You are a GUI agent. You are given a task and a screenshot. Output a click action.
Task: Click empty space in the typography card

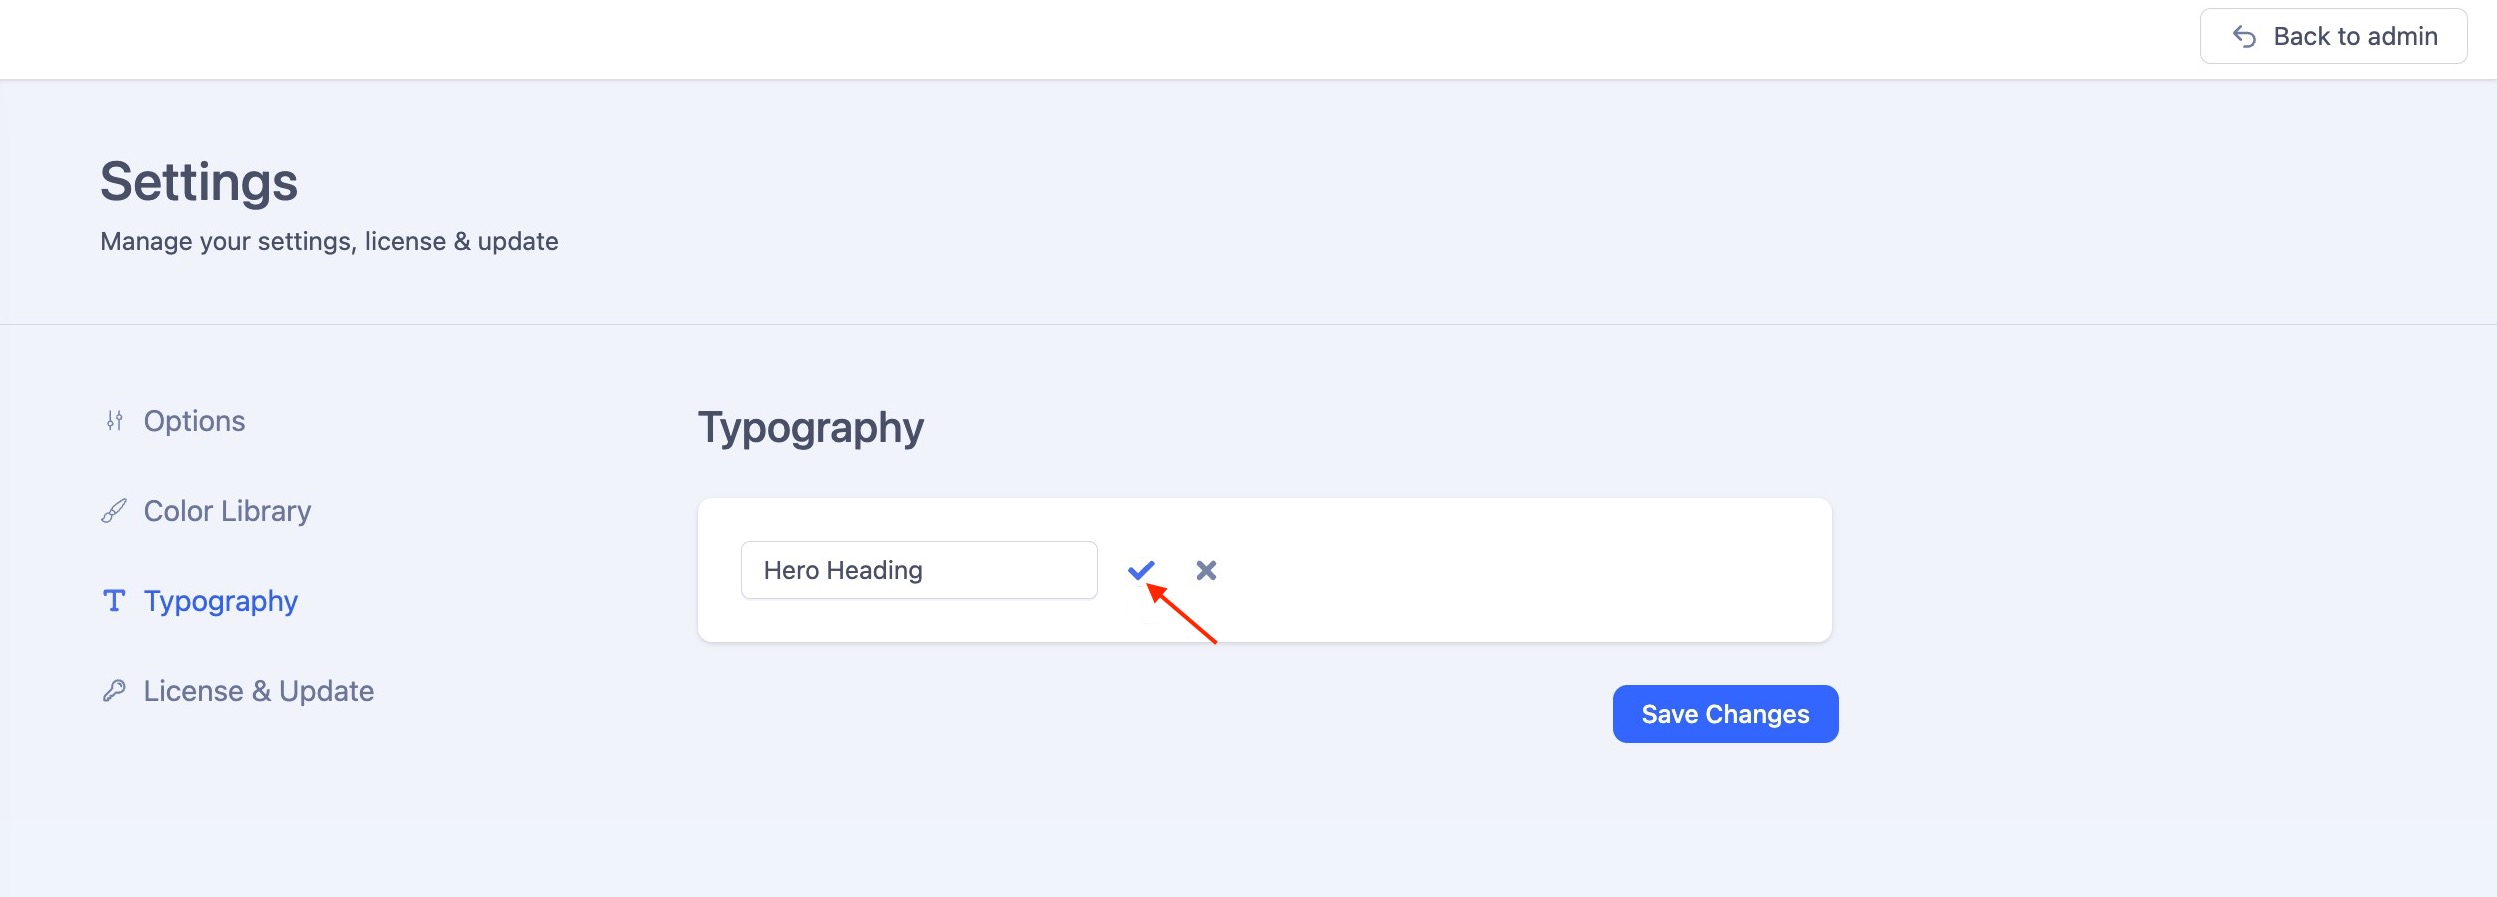tap(1520, 570)
